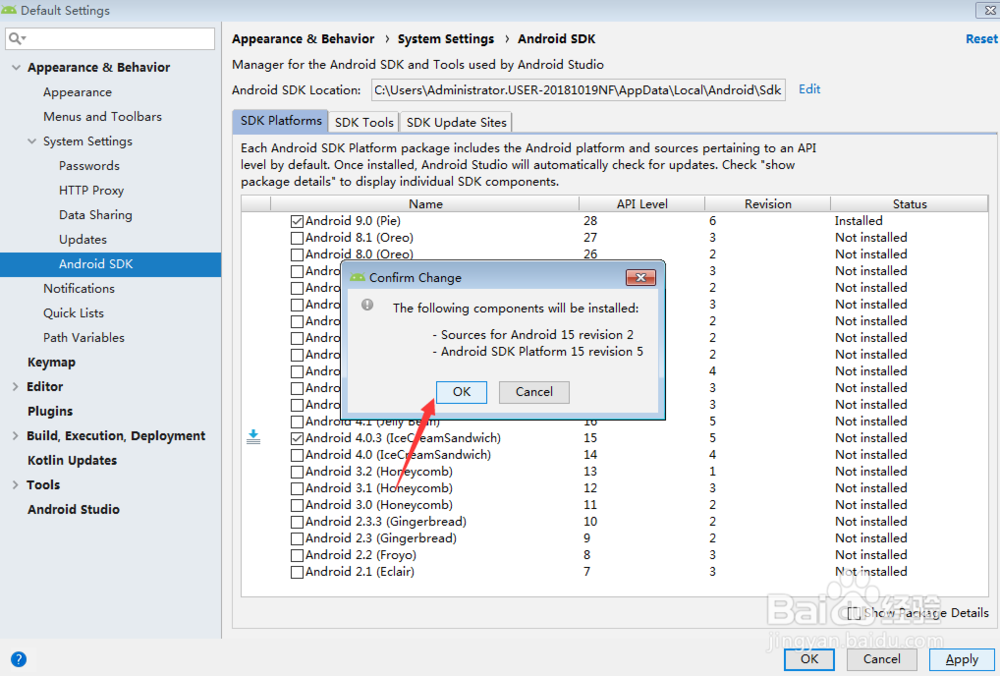Select Menus and Toolbars item
This screenshot has width=1000, height=676.
[102, 117]
